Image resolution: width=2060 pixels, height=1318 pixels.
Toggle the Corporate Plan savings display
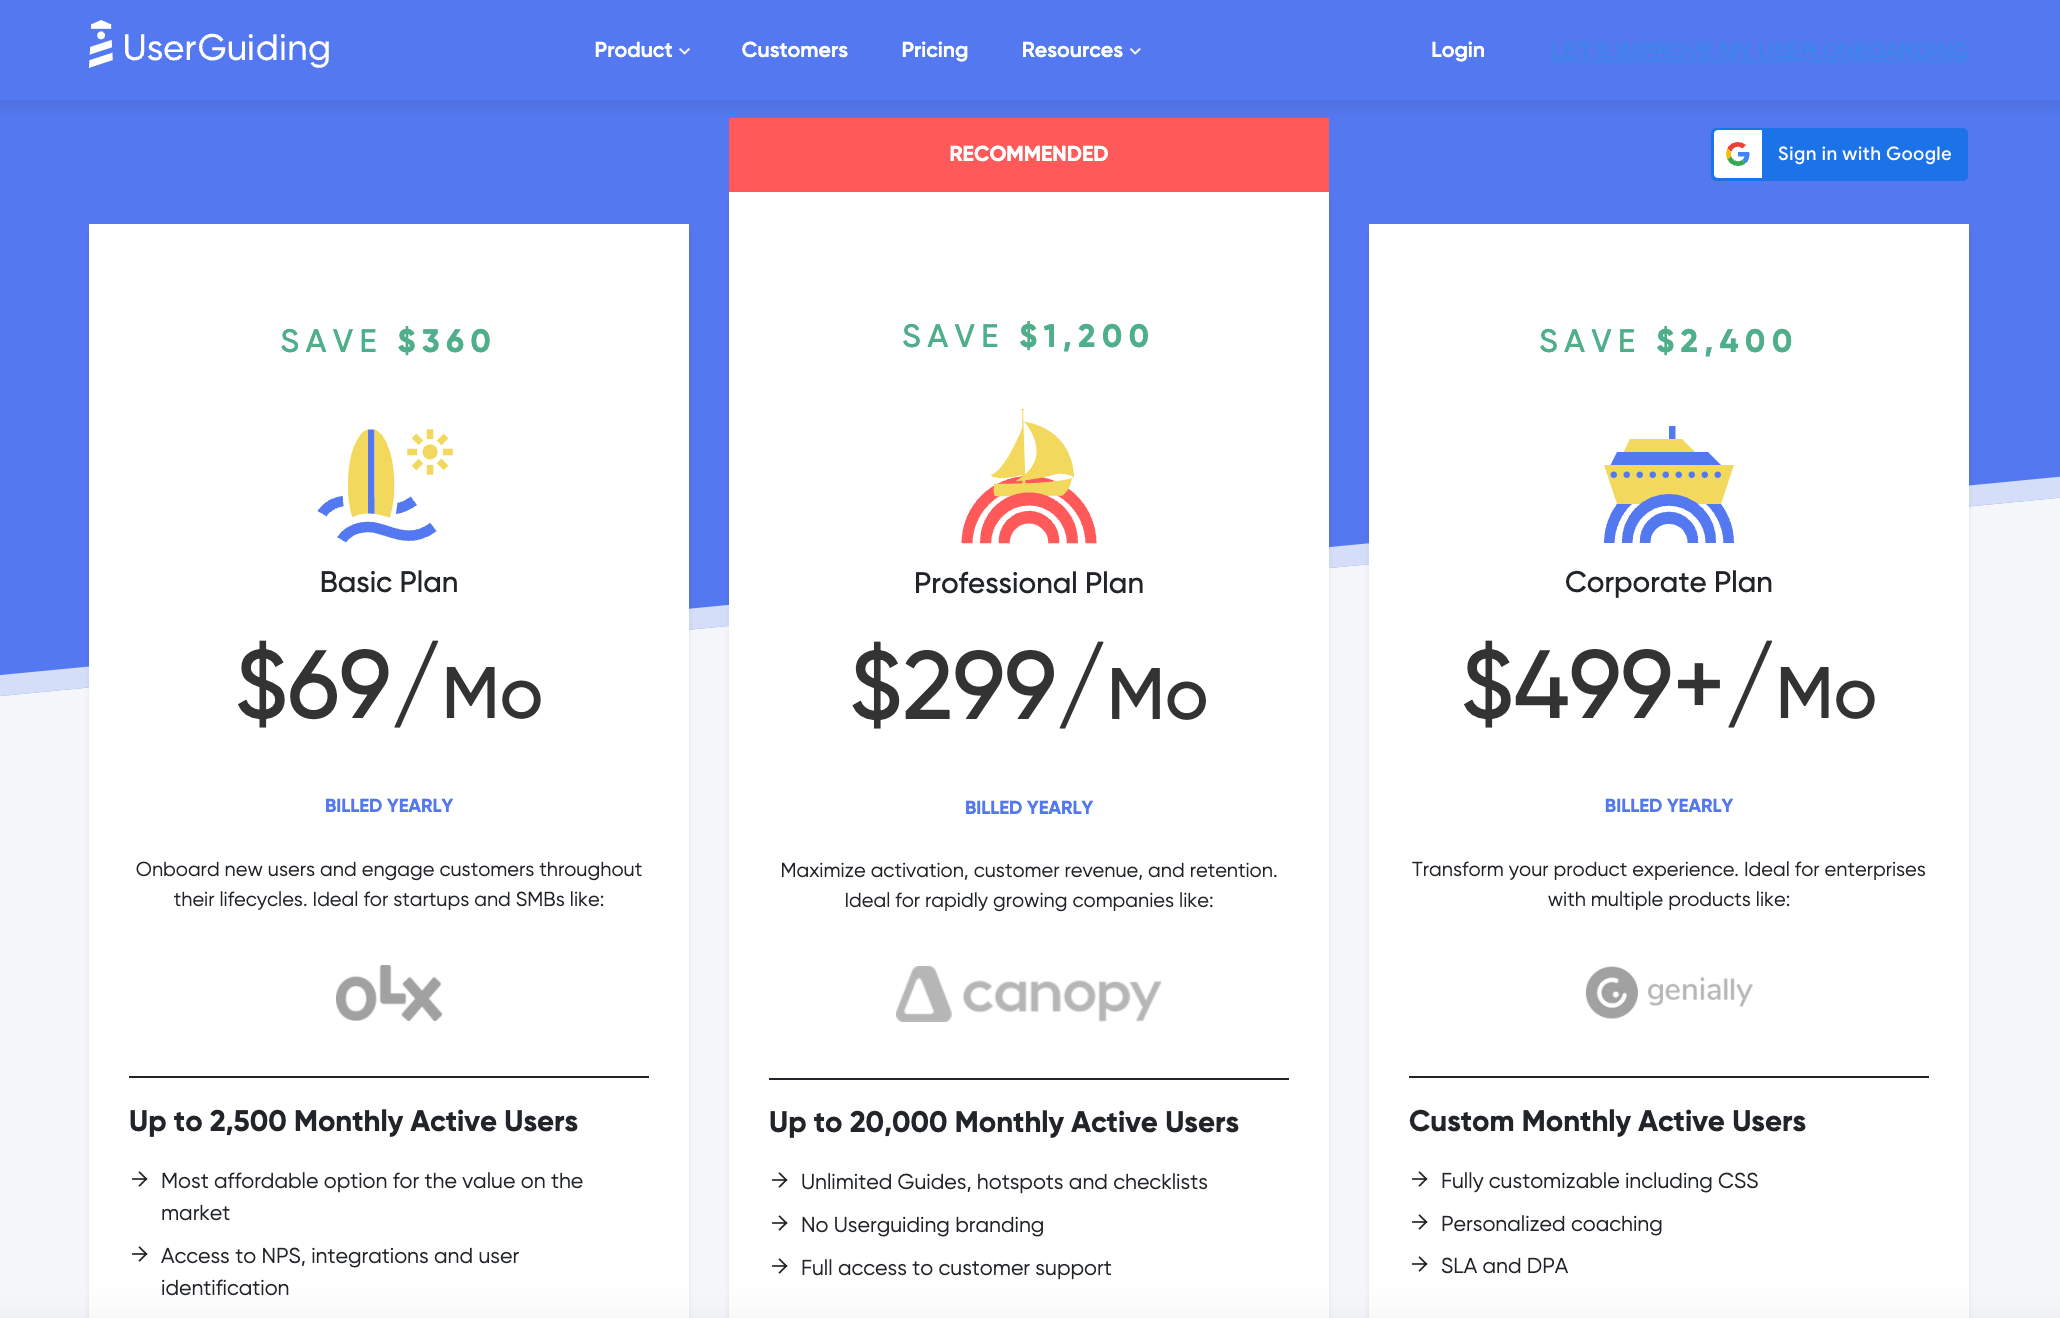1670,338
